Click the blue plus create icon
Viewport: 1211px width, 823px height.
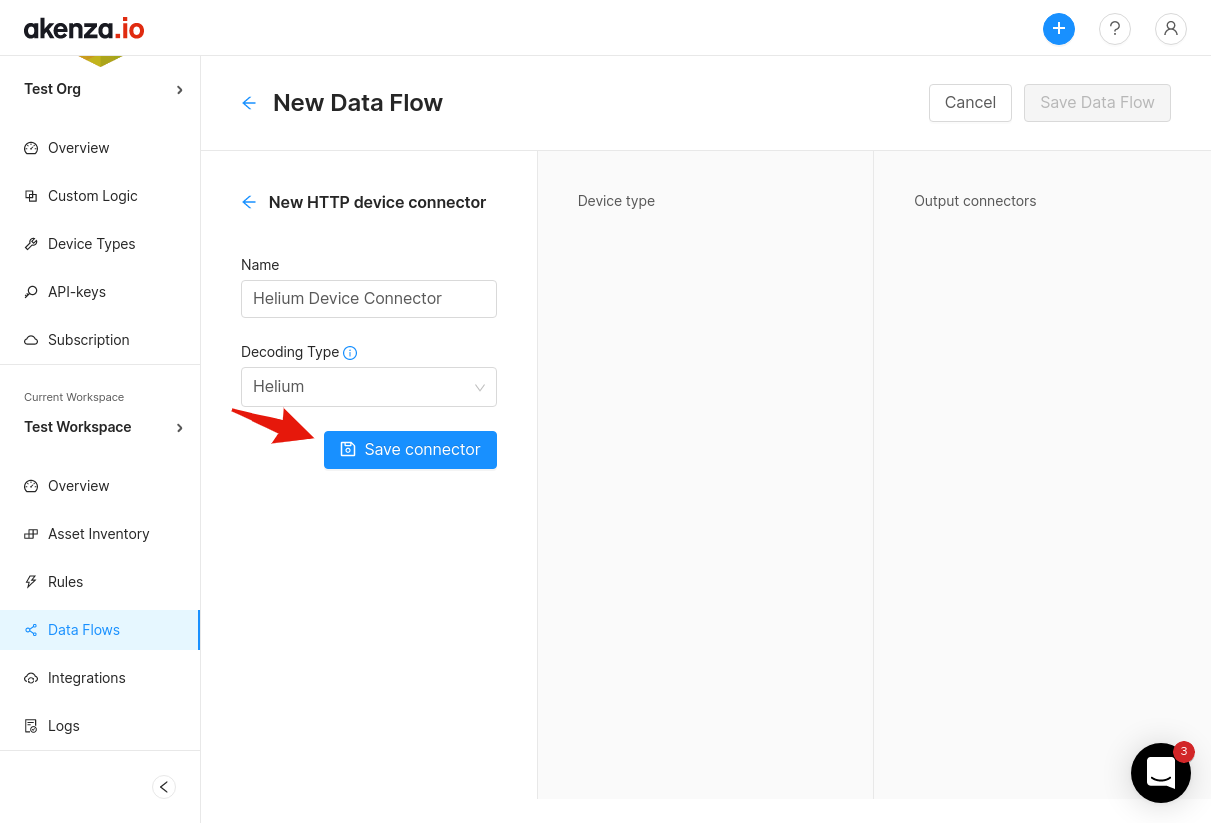1058,29
